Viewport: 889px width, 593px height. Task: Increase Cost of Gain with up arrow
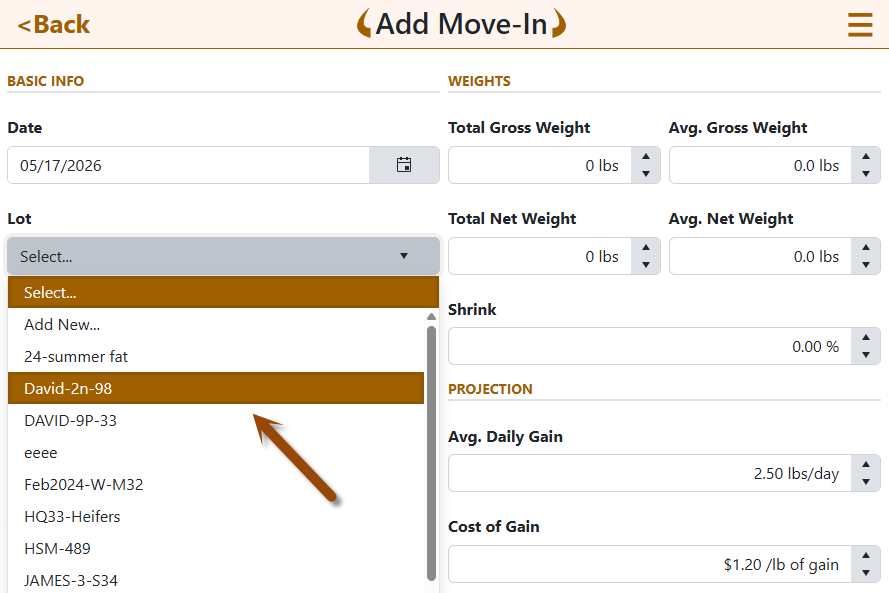point(866,556)
